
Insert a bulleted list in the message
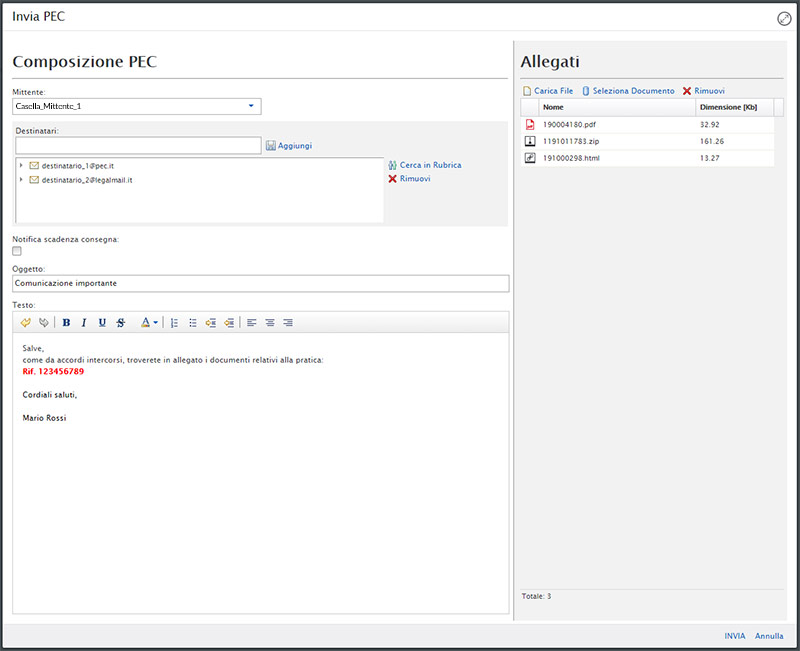[193, 322]
